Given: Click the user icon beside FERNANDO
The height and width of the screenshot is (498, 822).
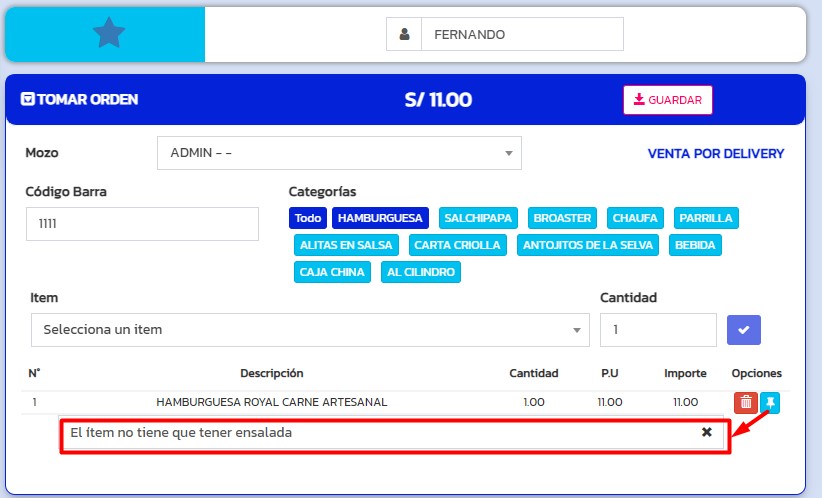Looking at the screenshot, I should tap(404, 34).
